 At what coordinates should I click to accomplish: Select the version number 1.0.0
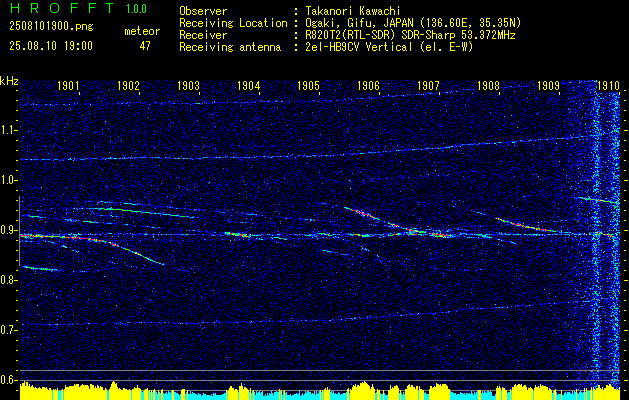136,9
